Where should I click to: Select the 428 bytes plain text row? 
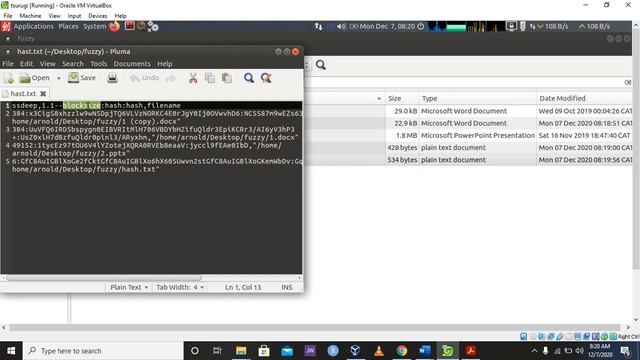coord(469,148)
